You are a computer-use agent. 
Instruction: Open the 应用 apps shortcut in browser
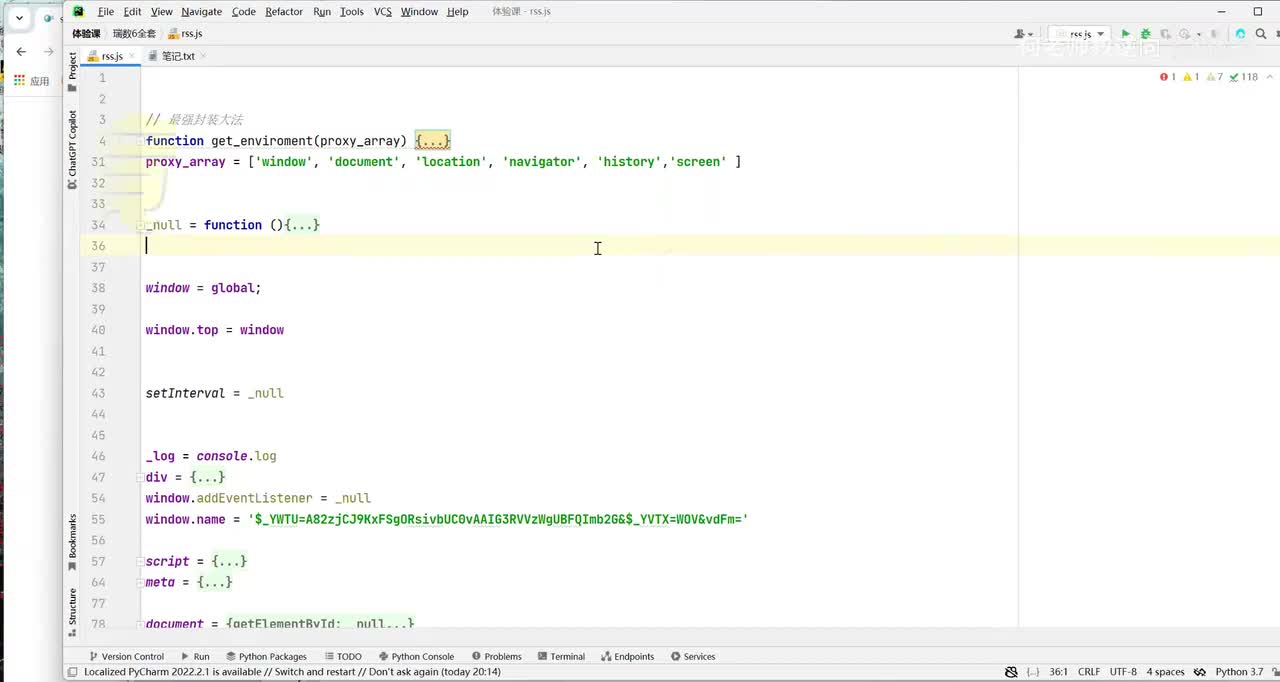[32, 81]
